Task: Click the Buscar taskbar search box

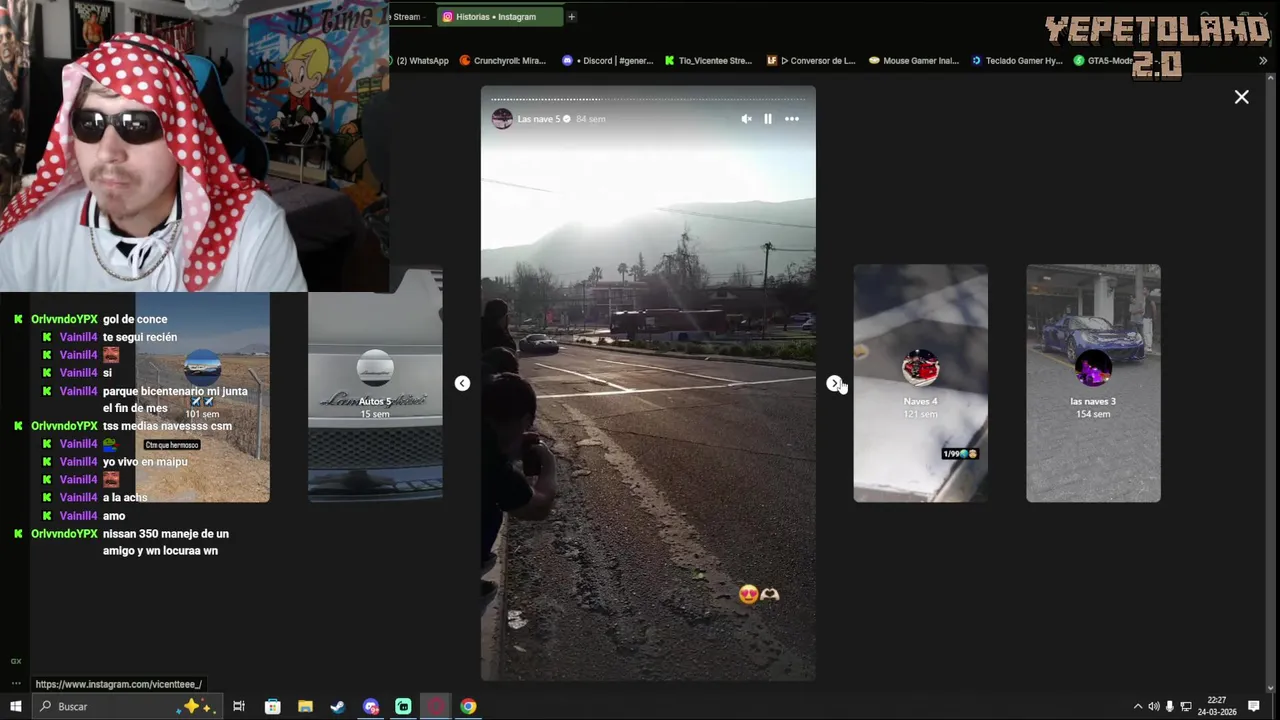Action: pyautogui.click(x=125, y=706)
